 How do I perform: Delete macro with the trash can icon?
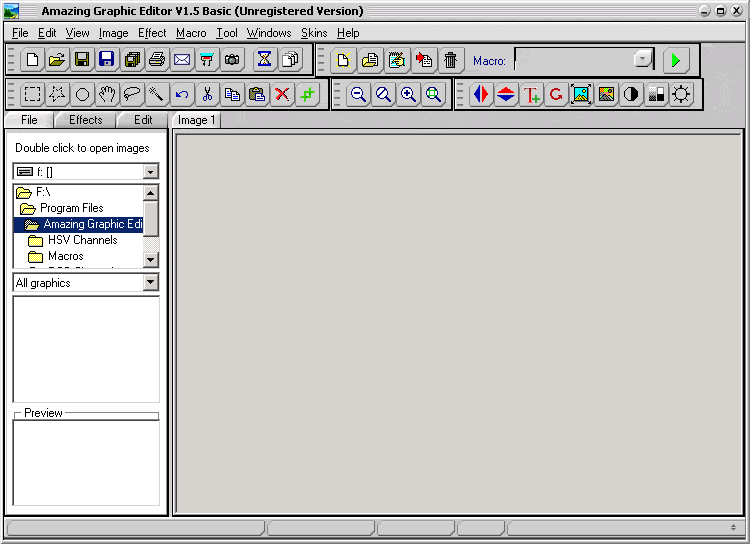coord(450,60)
